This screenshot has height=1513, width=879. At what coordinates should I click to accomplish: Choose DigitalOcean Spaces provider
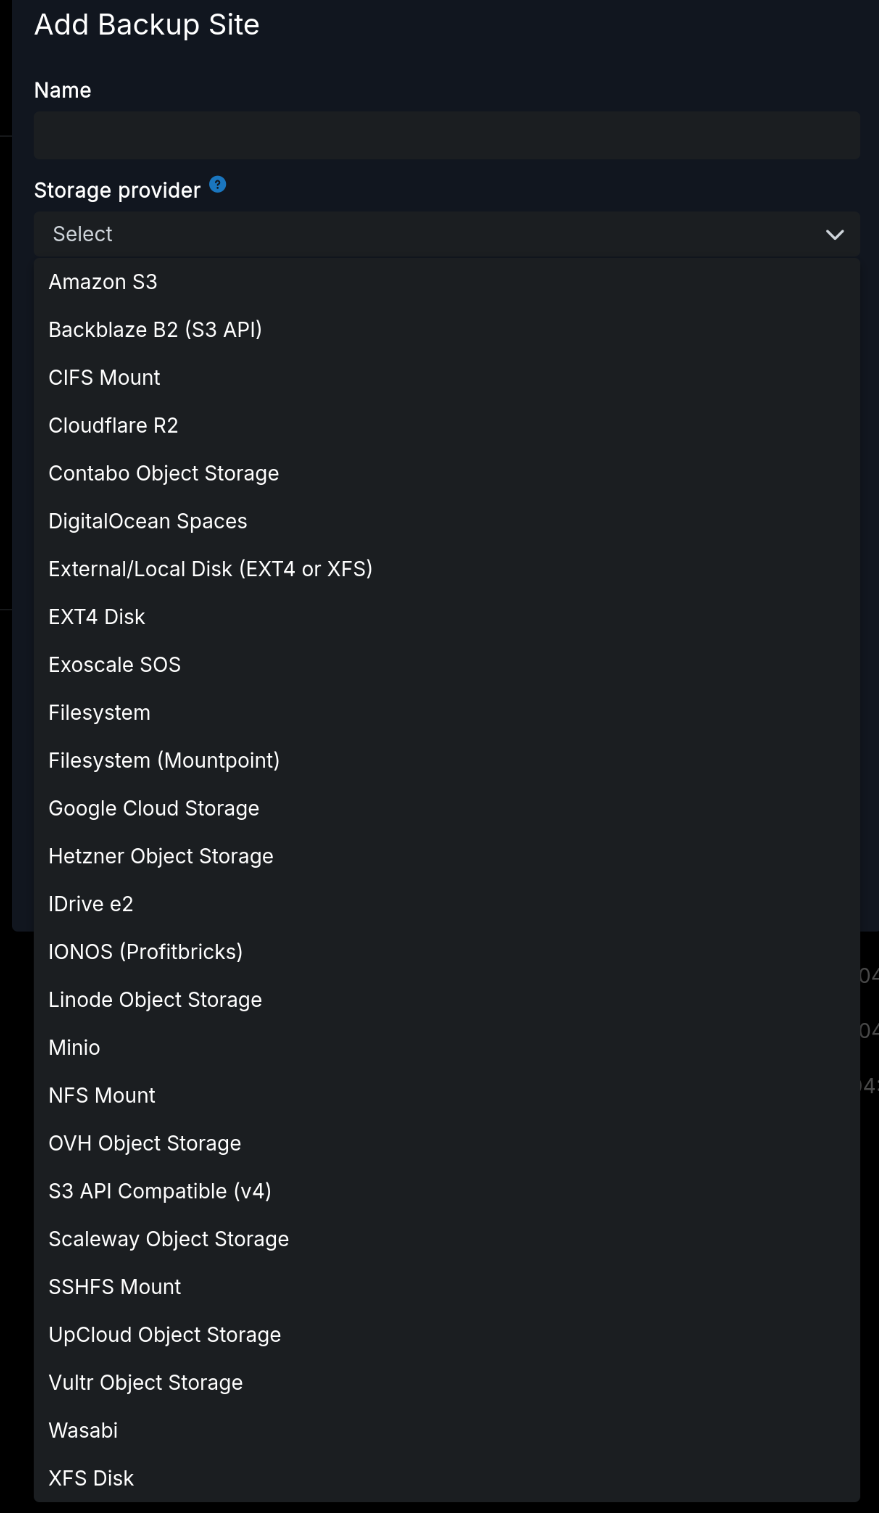(147, 521)
